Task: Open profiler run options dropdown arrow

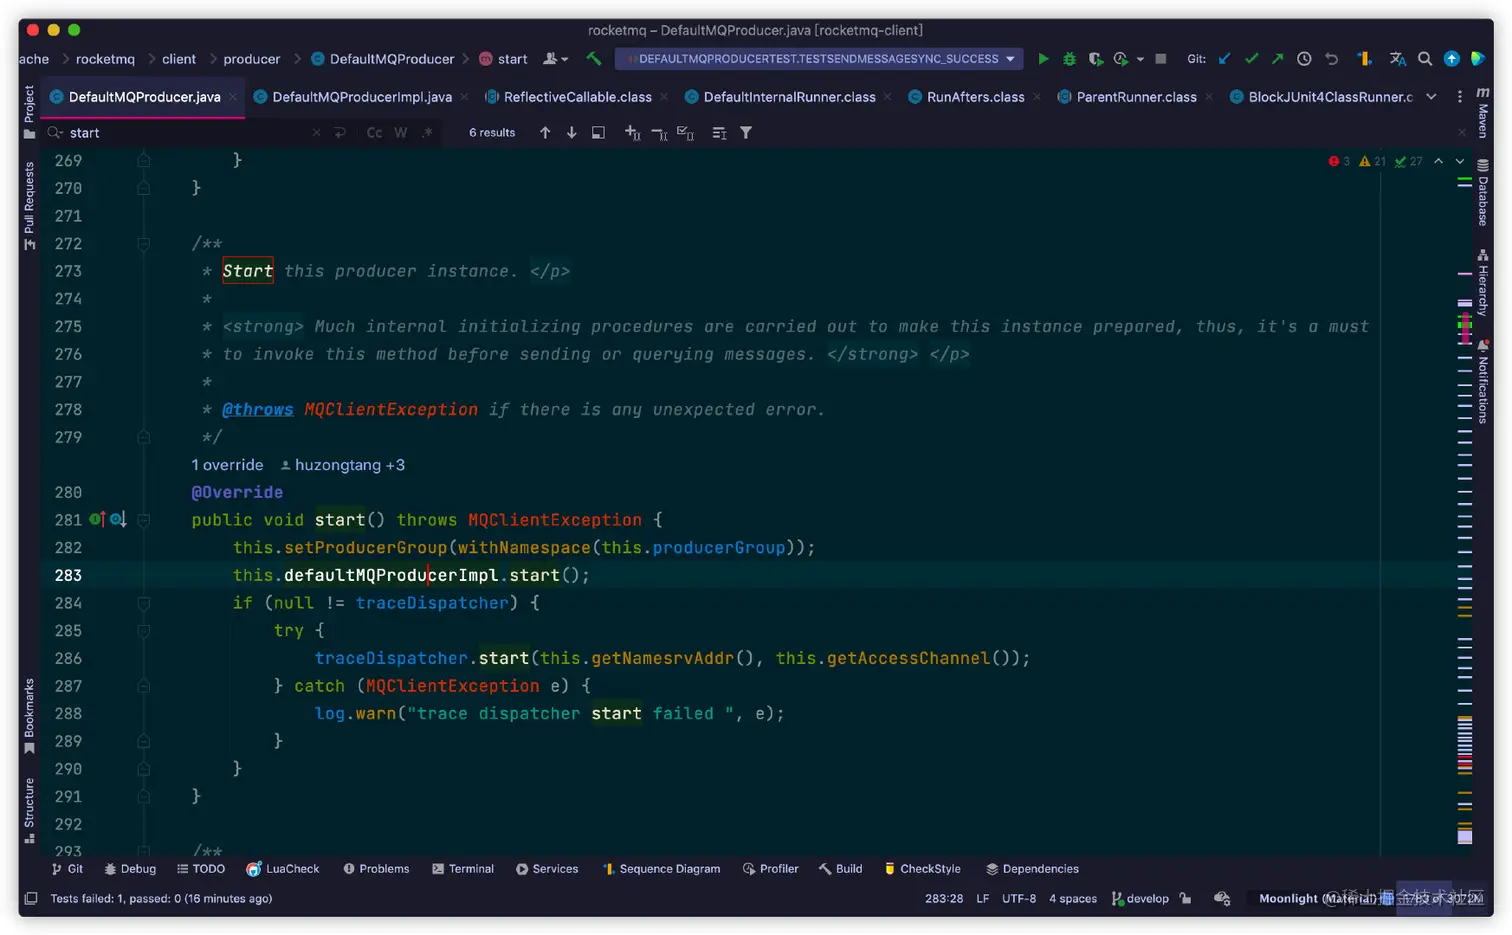Action: (1140, 59)
